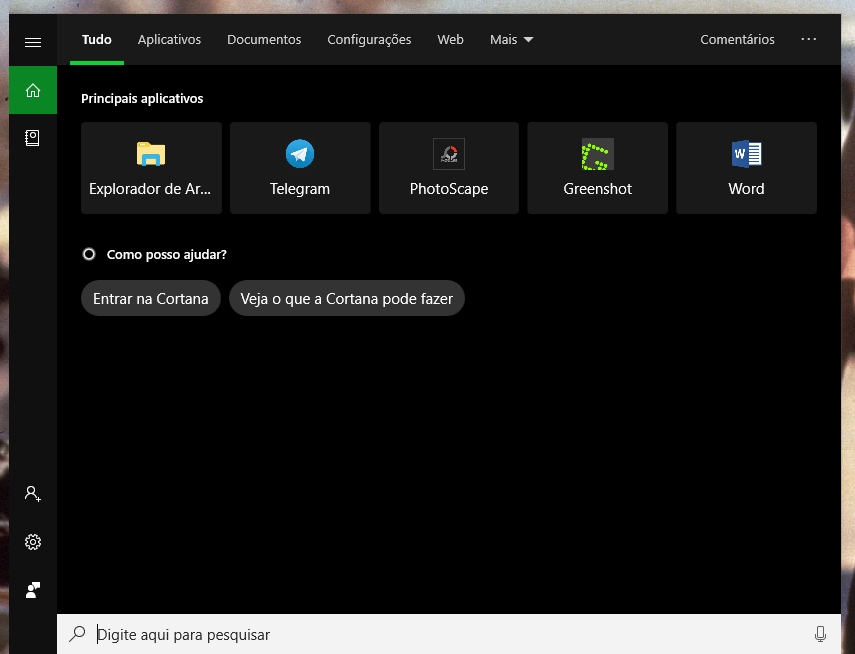Click Veja o que a Cortana pode fazer
855x654 pixels.
point(347,298)
